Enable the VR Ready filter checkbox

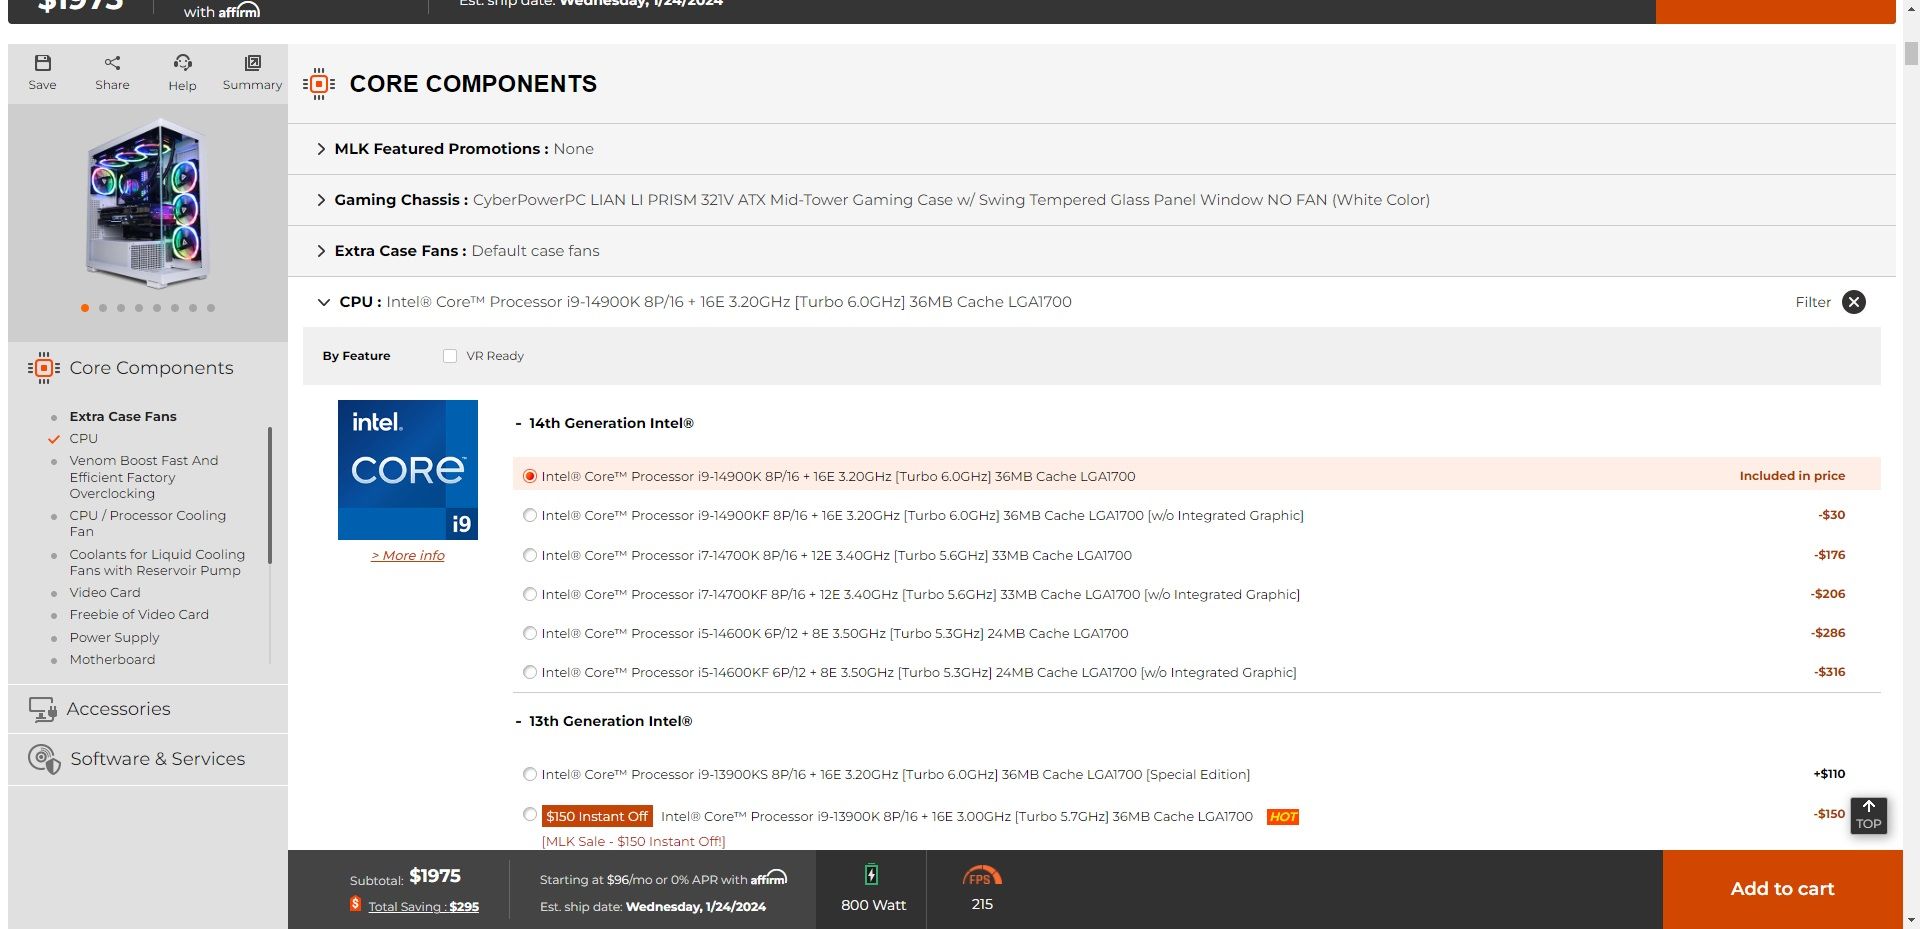pos(450,355)
